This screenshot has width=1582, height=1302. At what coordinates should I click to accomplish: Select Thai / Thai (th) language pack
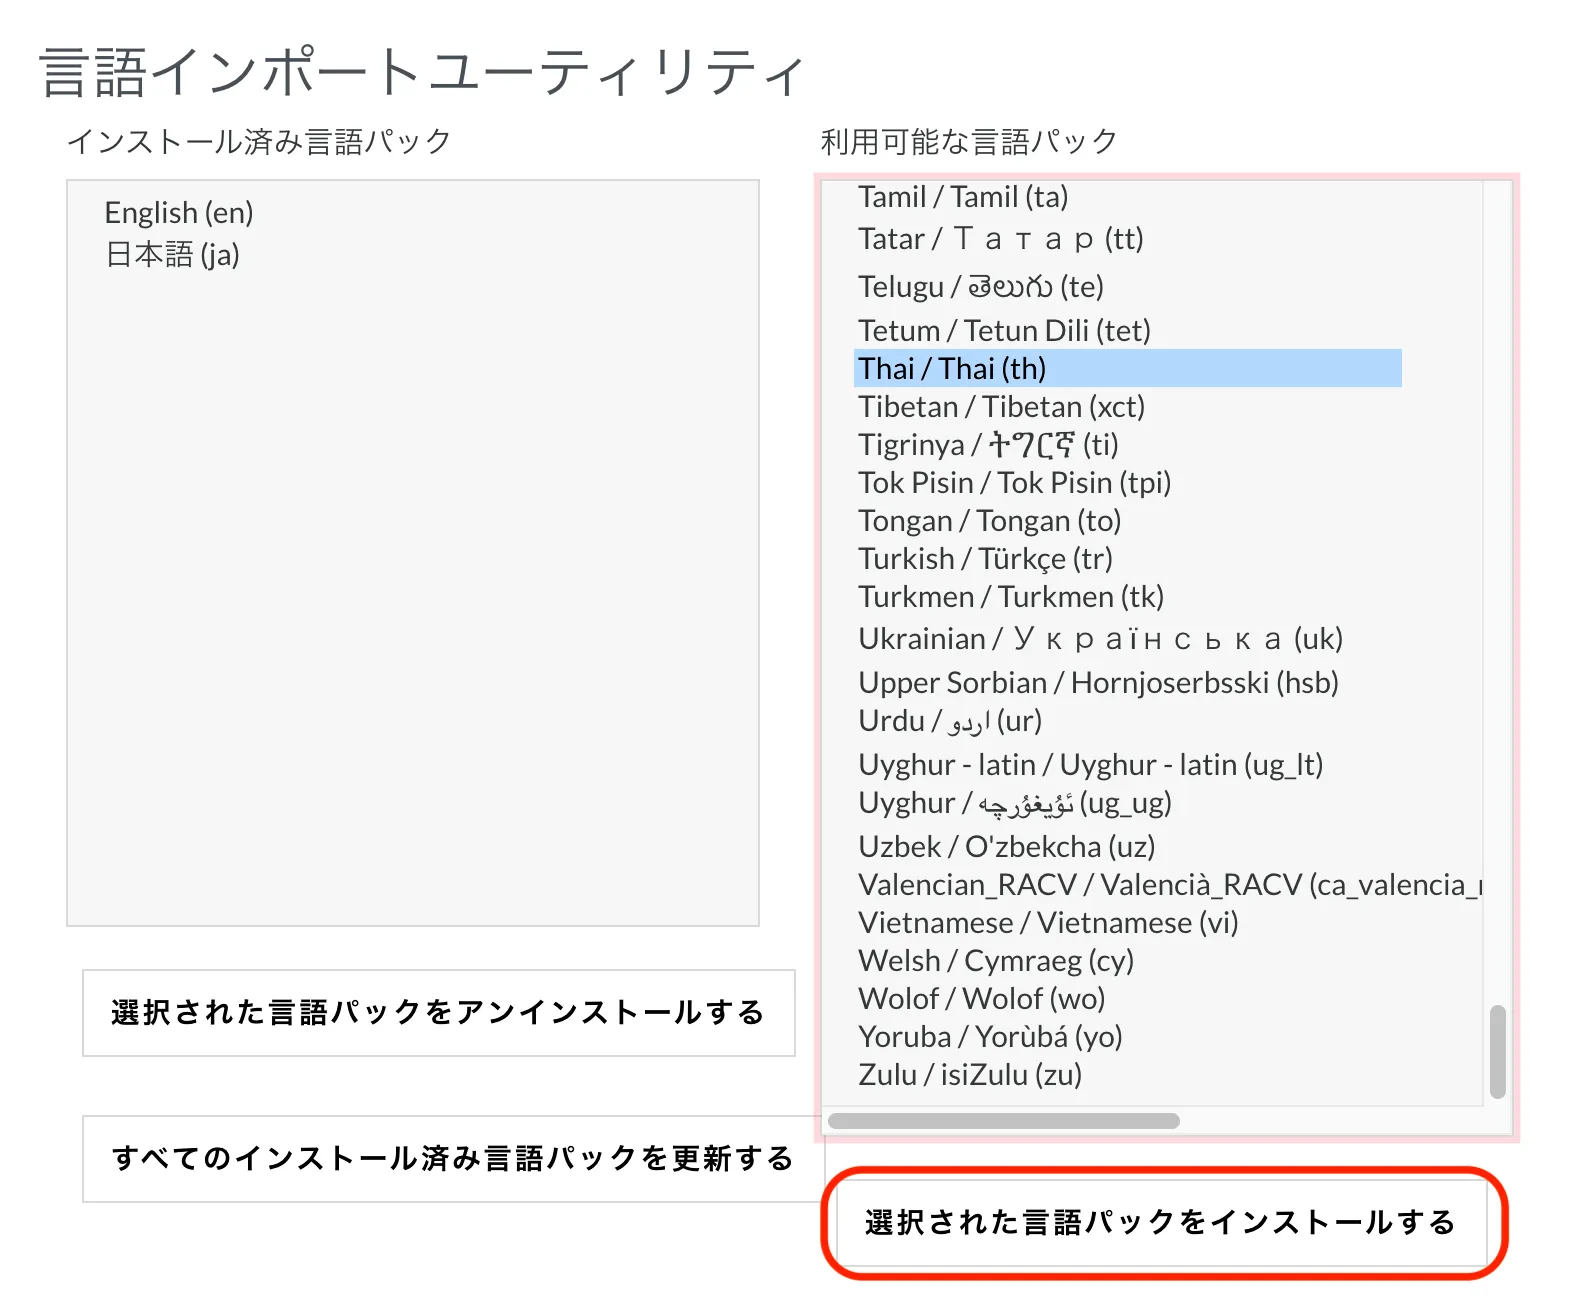pyautogui.click(x=951, y=369)
